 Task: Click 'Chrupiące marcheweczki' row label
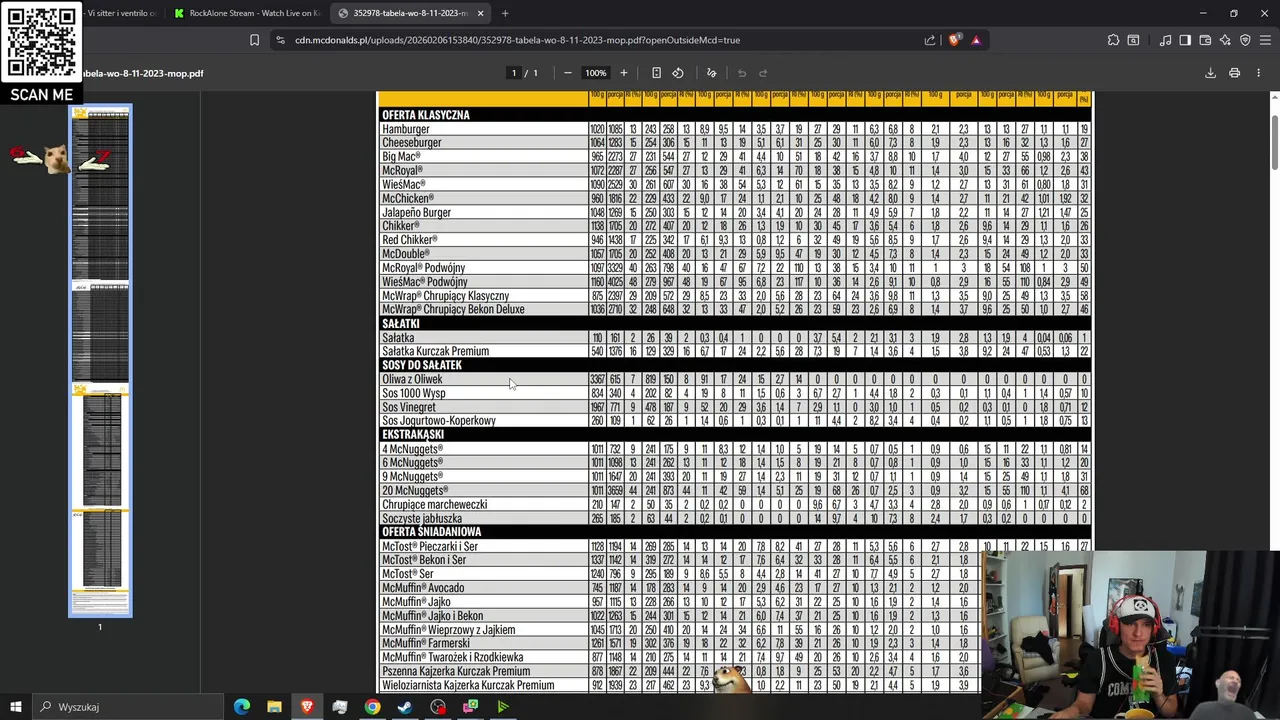[x=435, y=505]
